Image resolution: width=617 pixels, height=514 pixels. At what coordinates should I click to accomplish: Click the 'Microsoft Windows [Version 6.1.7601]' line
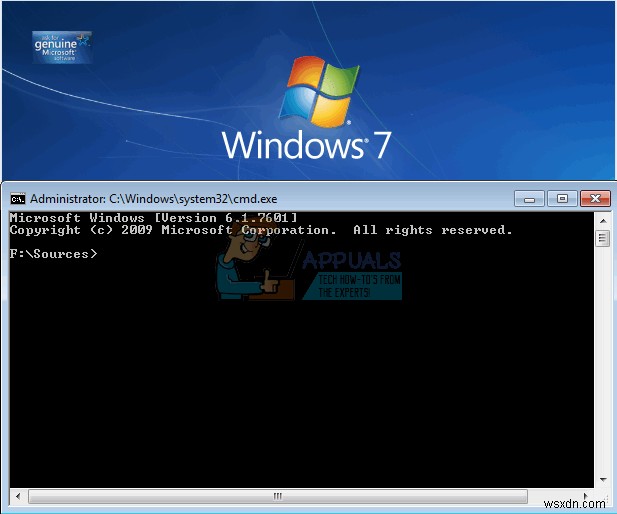pyautogui.click(x=153, y=218)
